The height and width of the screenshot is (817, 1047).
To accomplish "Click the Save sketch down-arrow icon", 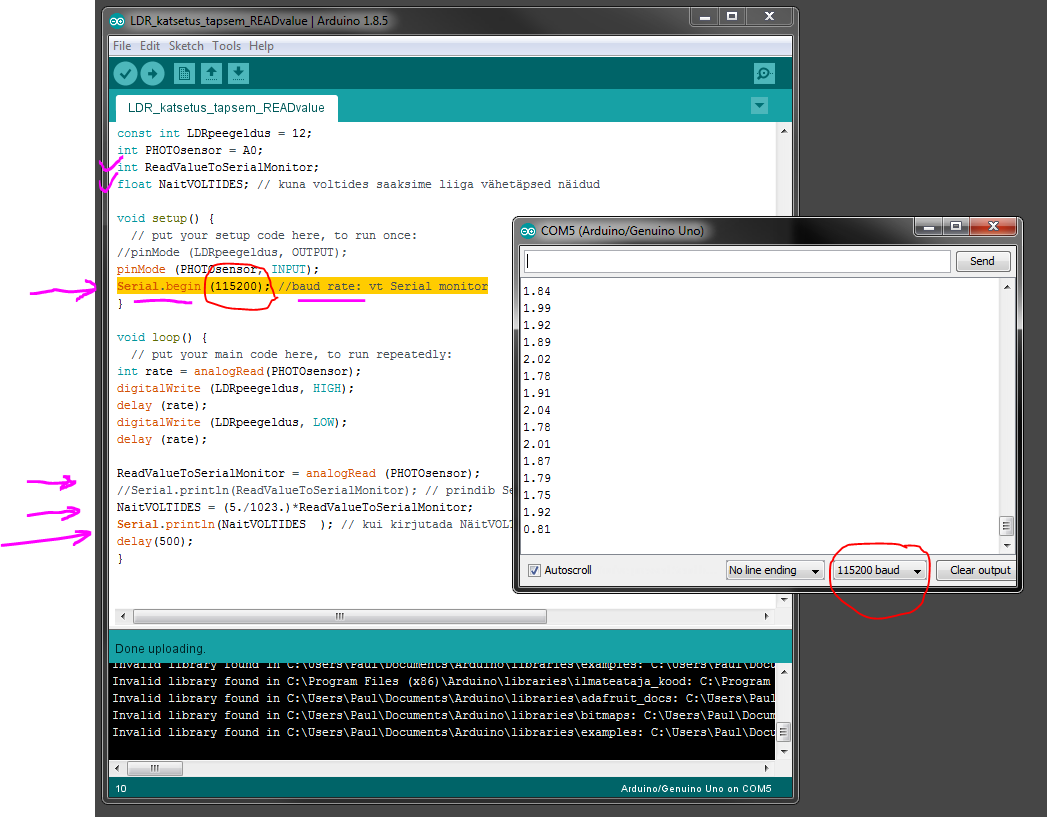I will click(x=238, y=73).
